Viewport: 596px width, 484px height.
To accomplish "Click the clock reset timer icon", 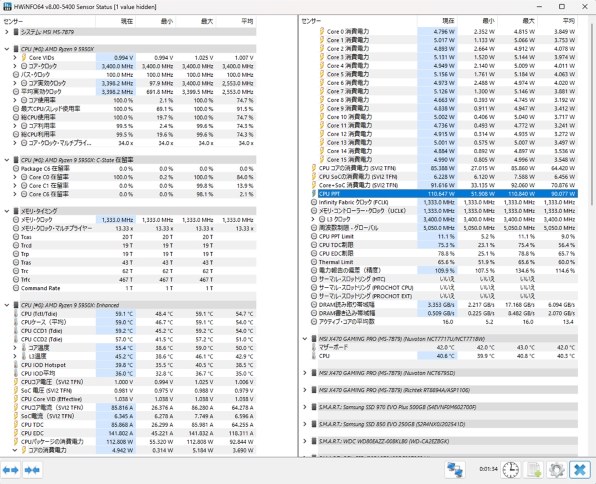I will point(510,470).
